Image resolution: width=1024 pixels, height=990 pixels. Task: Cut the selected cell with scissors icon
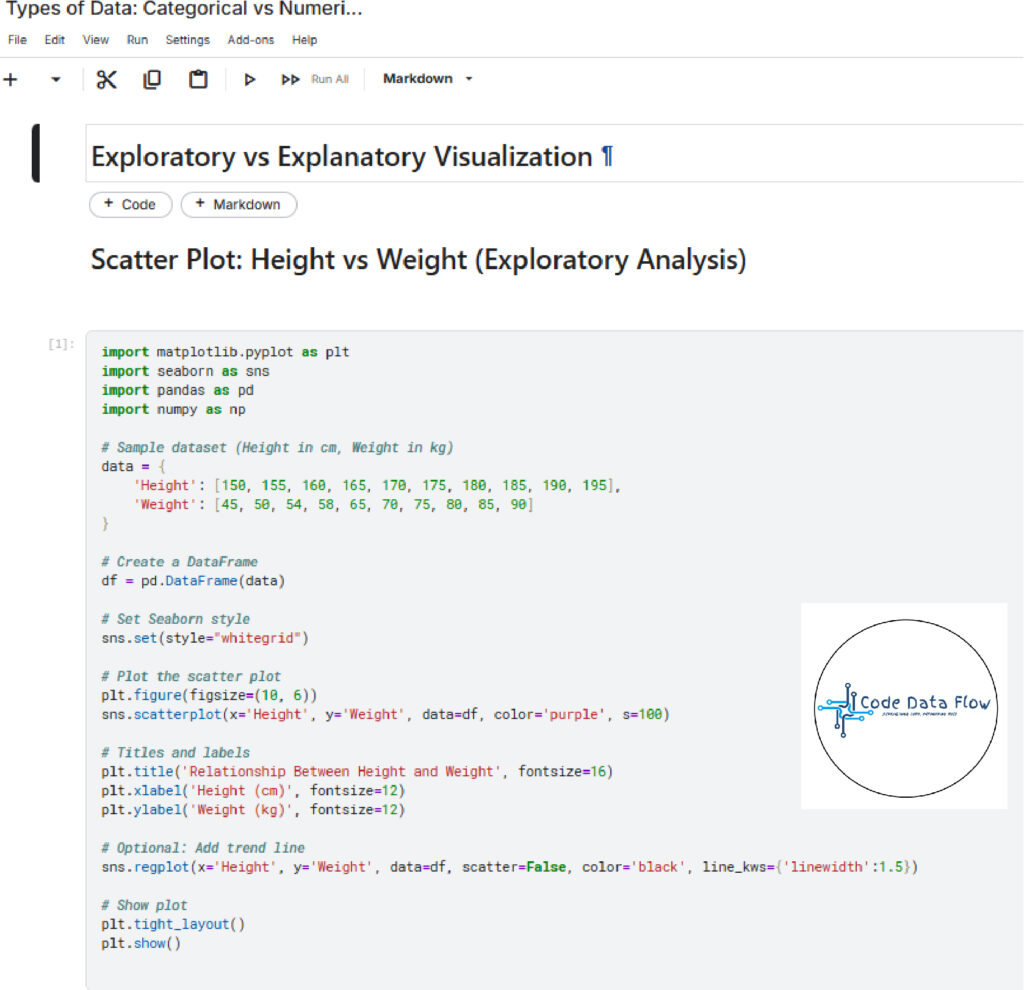[x=106, y=80]
